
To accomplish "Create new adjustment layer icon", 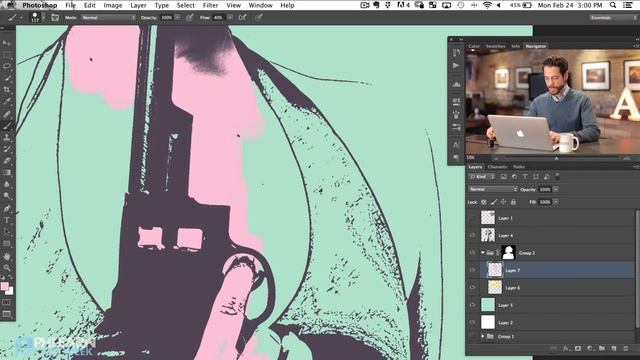I will 590,349.
